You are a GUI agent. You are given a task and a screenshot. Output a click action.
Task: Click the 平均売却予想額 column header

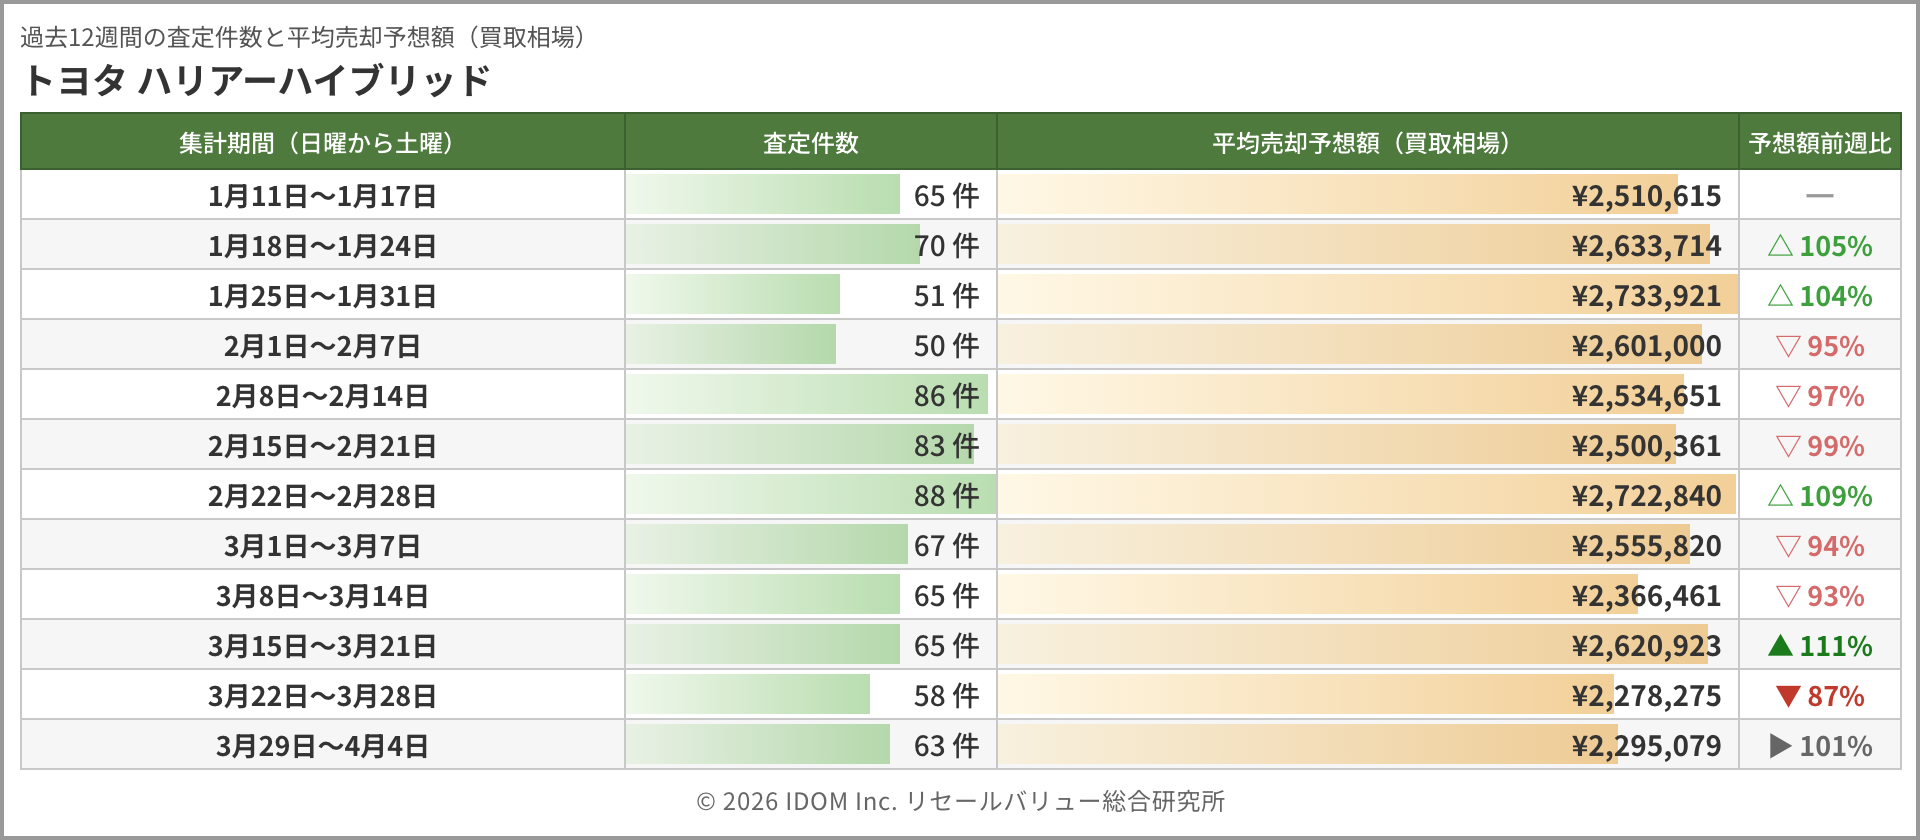click(x=1366, y=143)
